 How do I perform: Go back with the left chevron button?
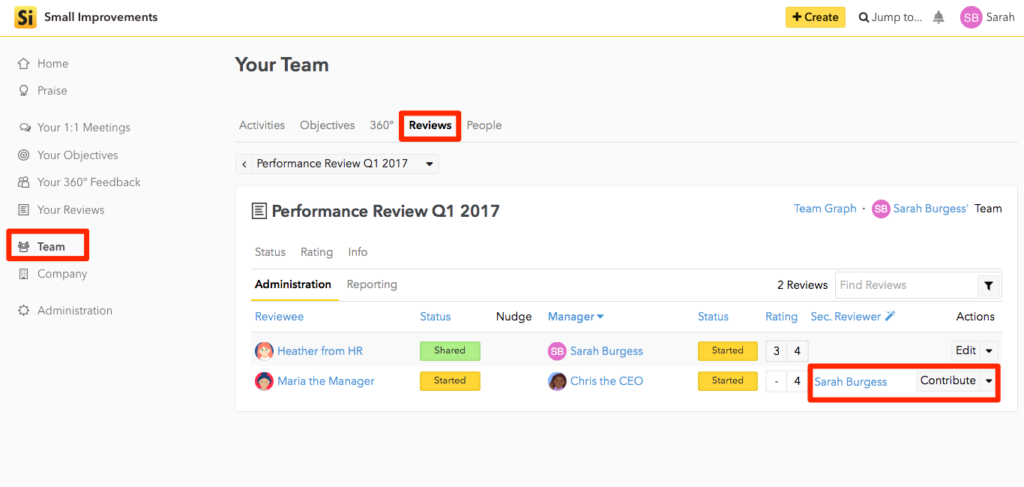click(x=244, y=164)
